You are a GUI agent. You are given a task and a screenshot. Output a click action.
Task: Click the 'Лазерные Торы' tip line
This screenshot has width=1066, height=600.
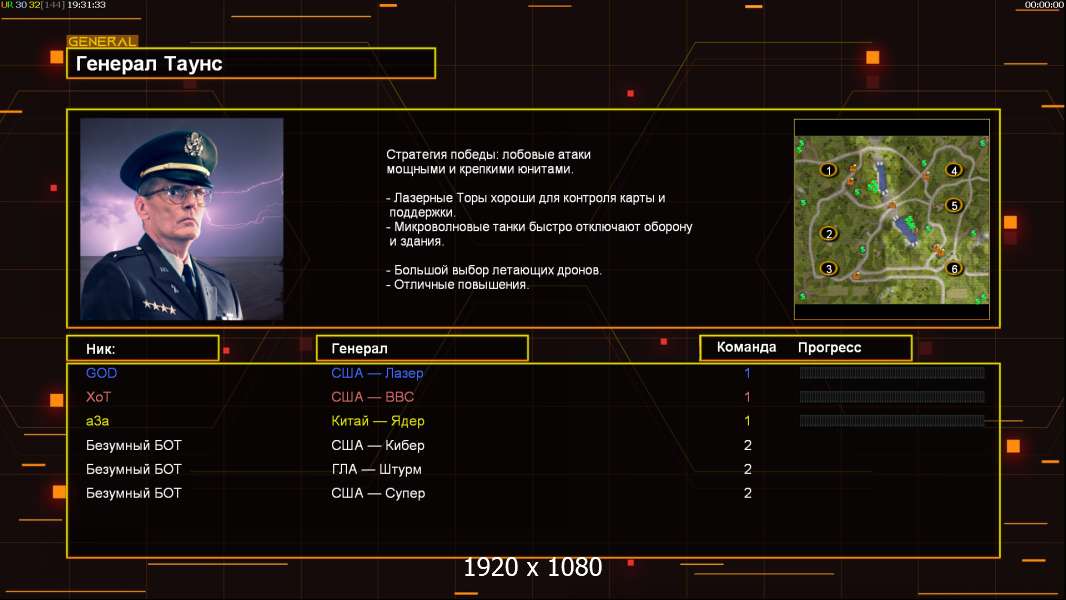[x=526, y=205]
